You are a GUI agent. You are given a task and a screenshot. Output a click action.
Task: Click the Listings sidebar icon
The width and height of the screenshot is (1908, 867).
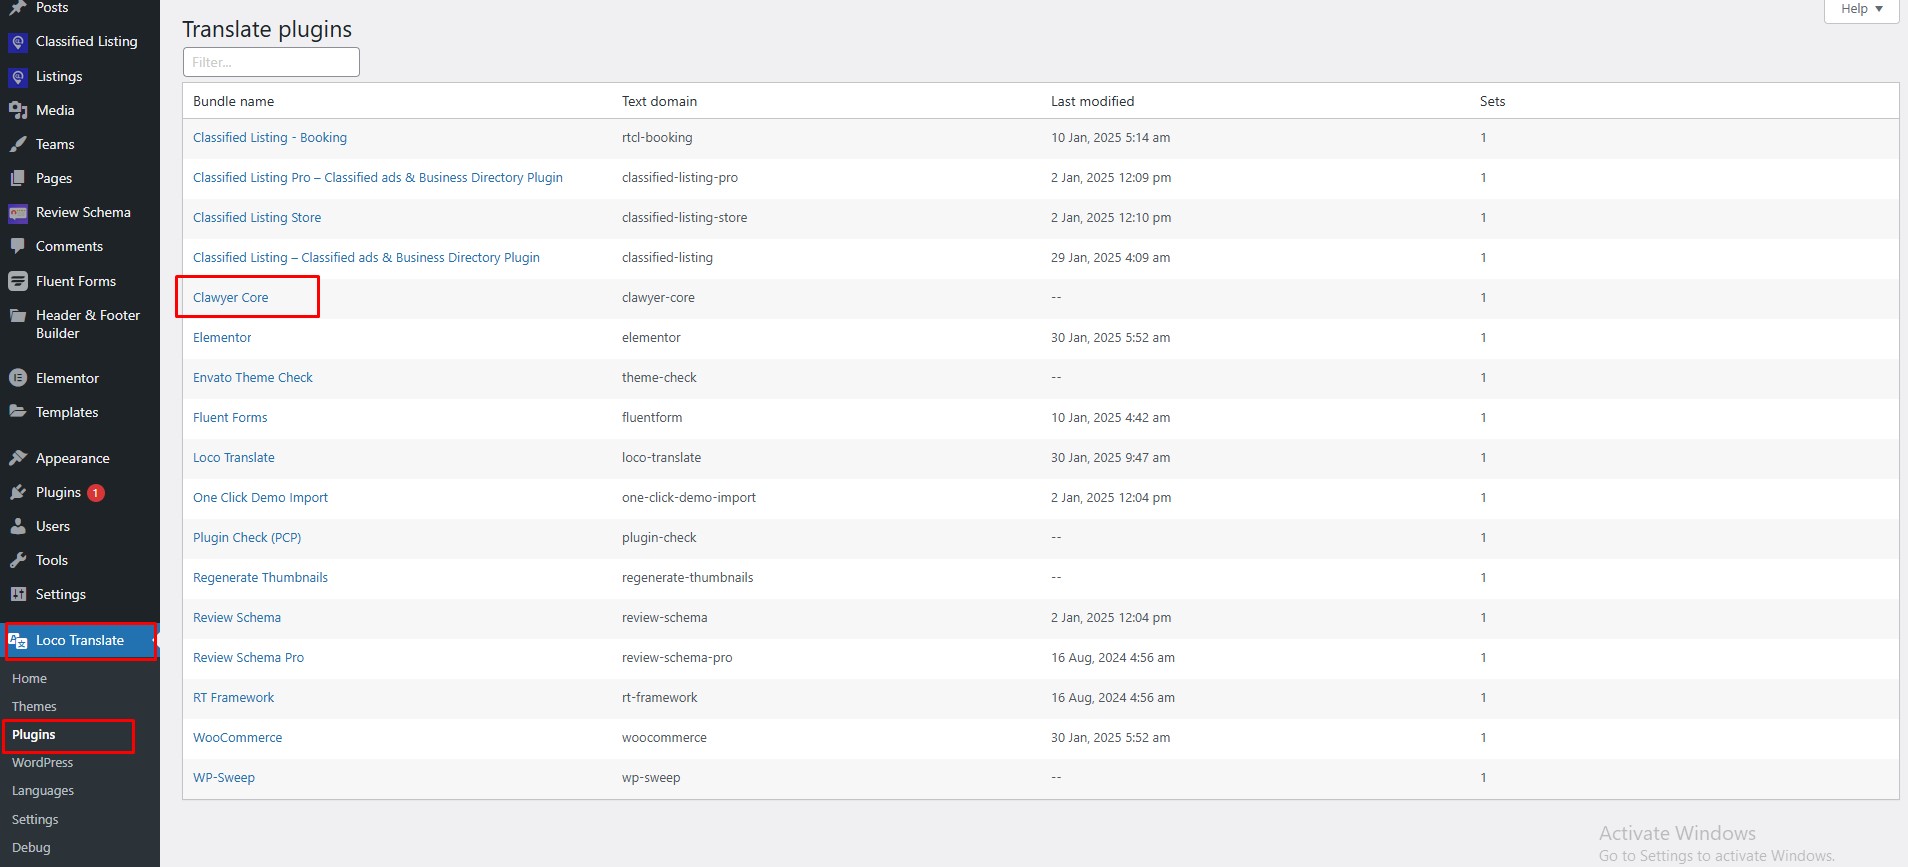coord(18,77)
